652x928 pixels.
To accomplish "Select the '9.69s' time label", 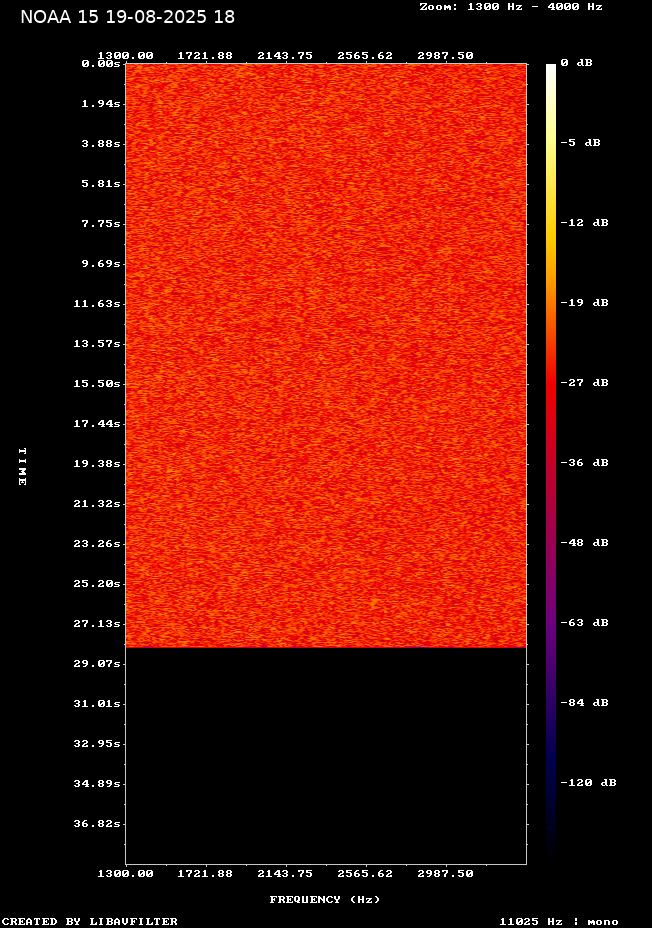I will pos(101,263).
